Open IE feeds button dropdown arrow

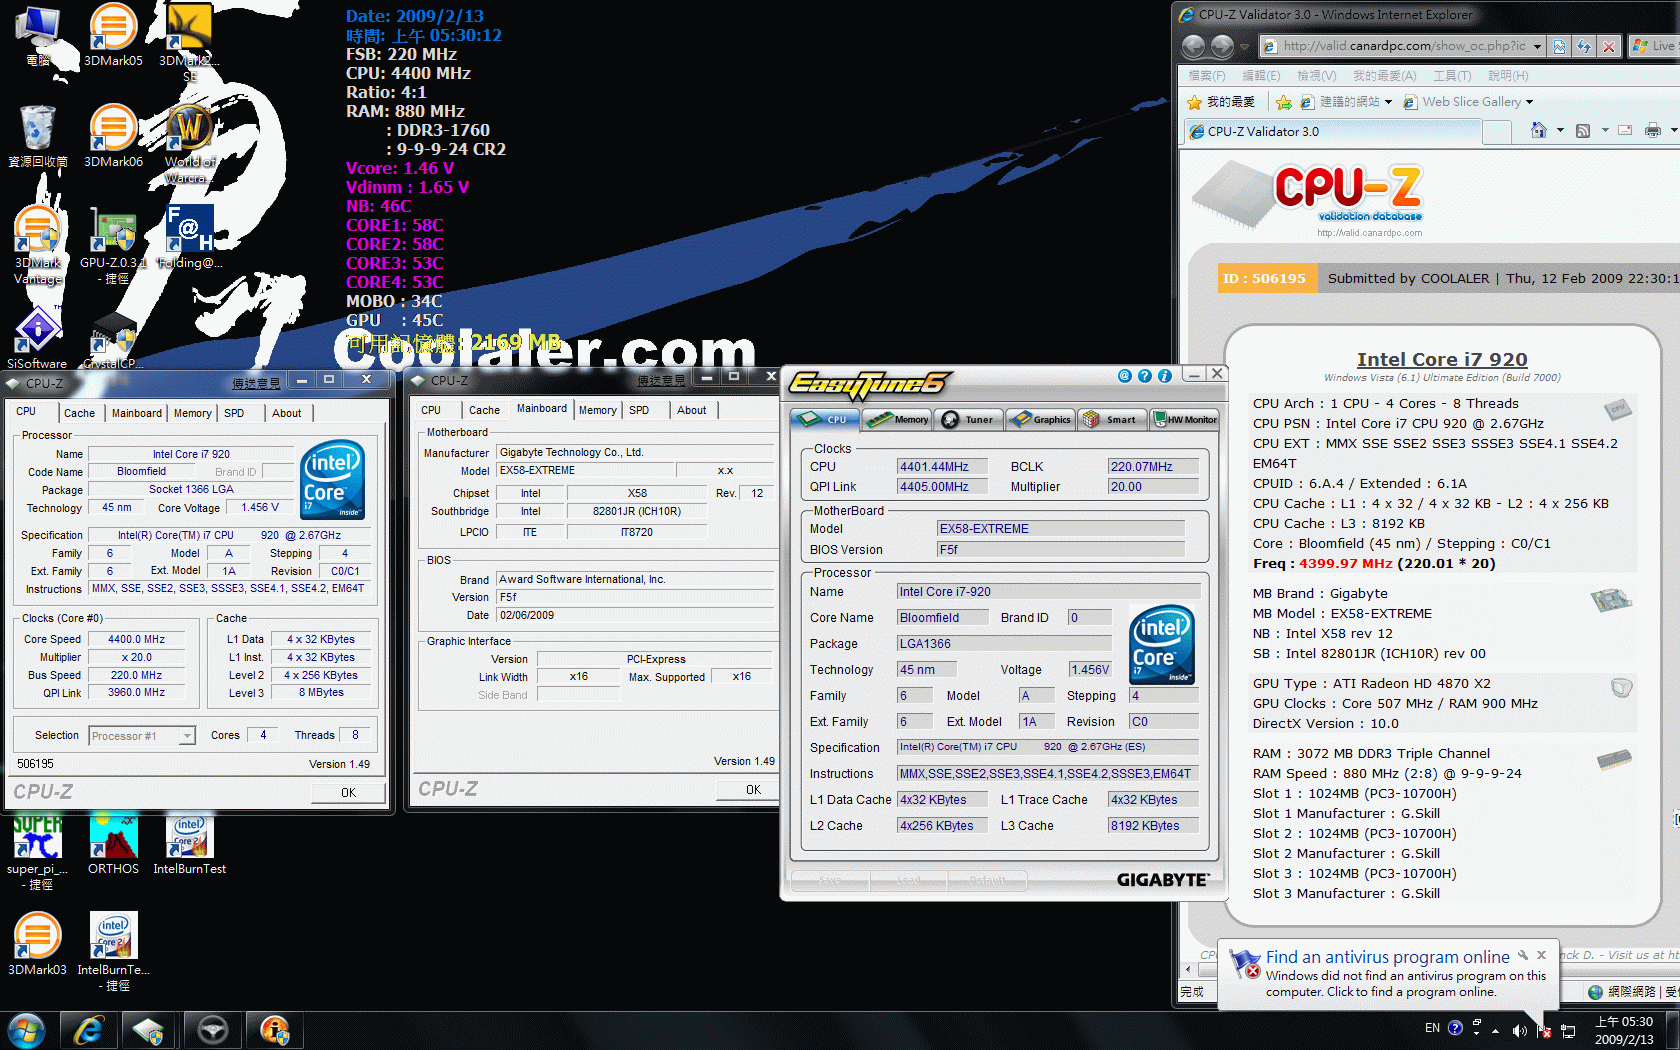[x=1605, y=130]
